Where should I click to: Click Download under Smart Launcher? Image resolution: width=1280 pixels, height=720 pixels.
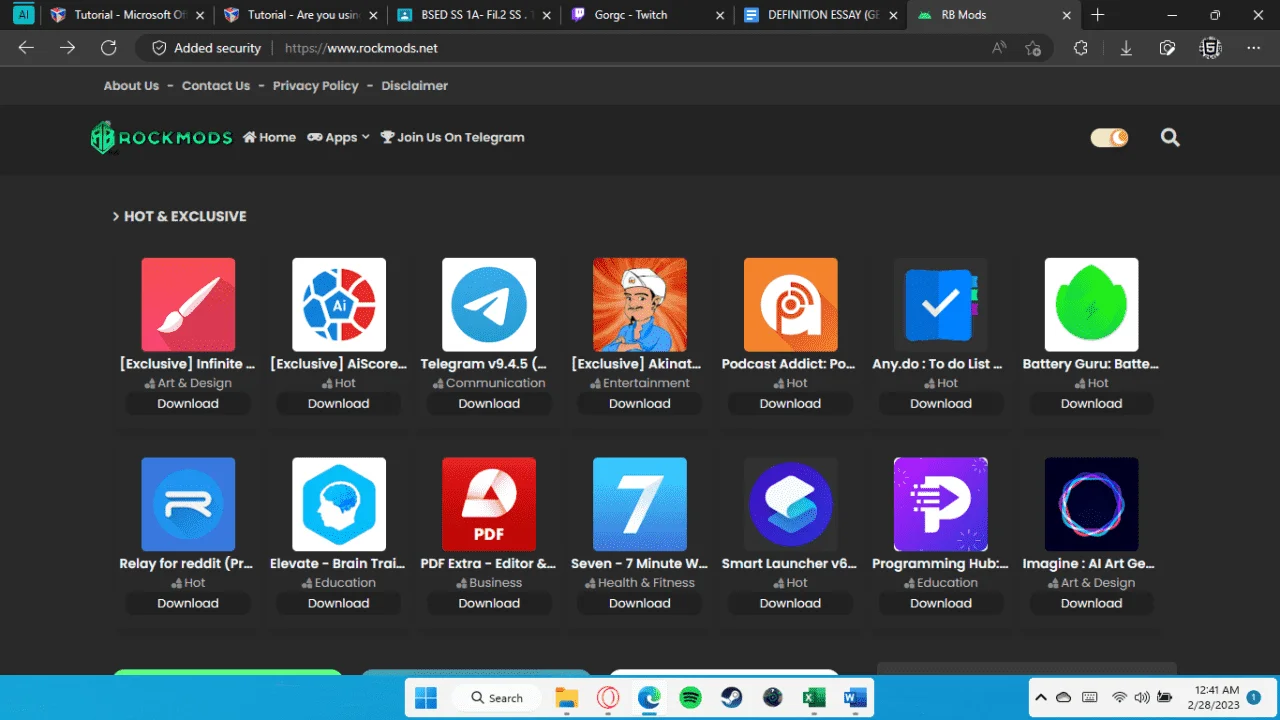(790, 604)
